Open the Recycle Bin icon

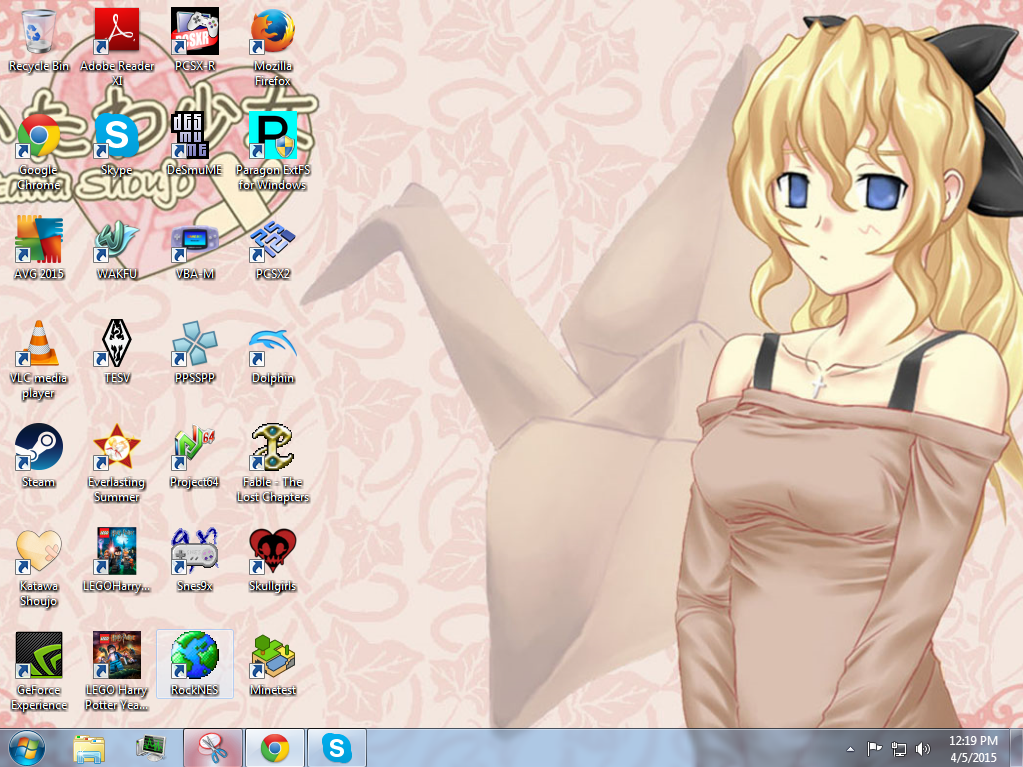pyautogui.click(x=38, y=40)
